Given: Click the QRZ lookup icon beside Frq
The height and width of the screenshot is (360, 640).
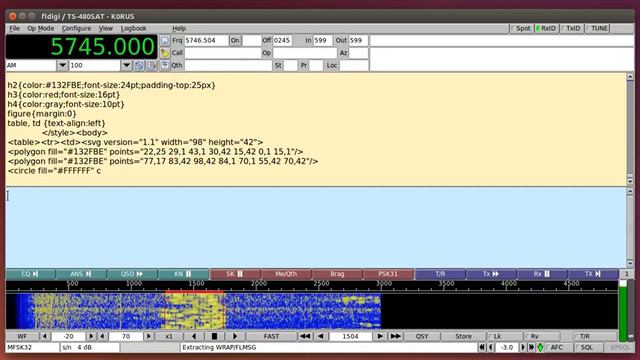Looking at the screenshot, I should coord(164,40).
